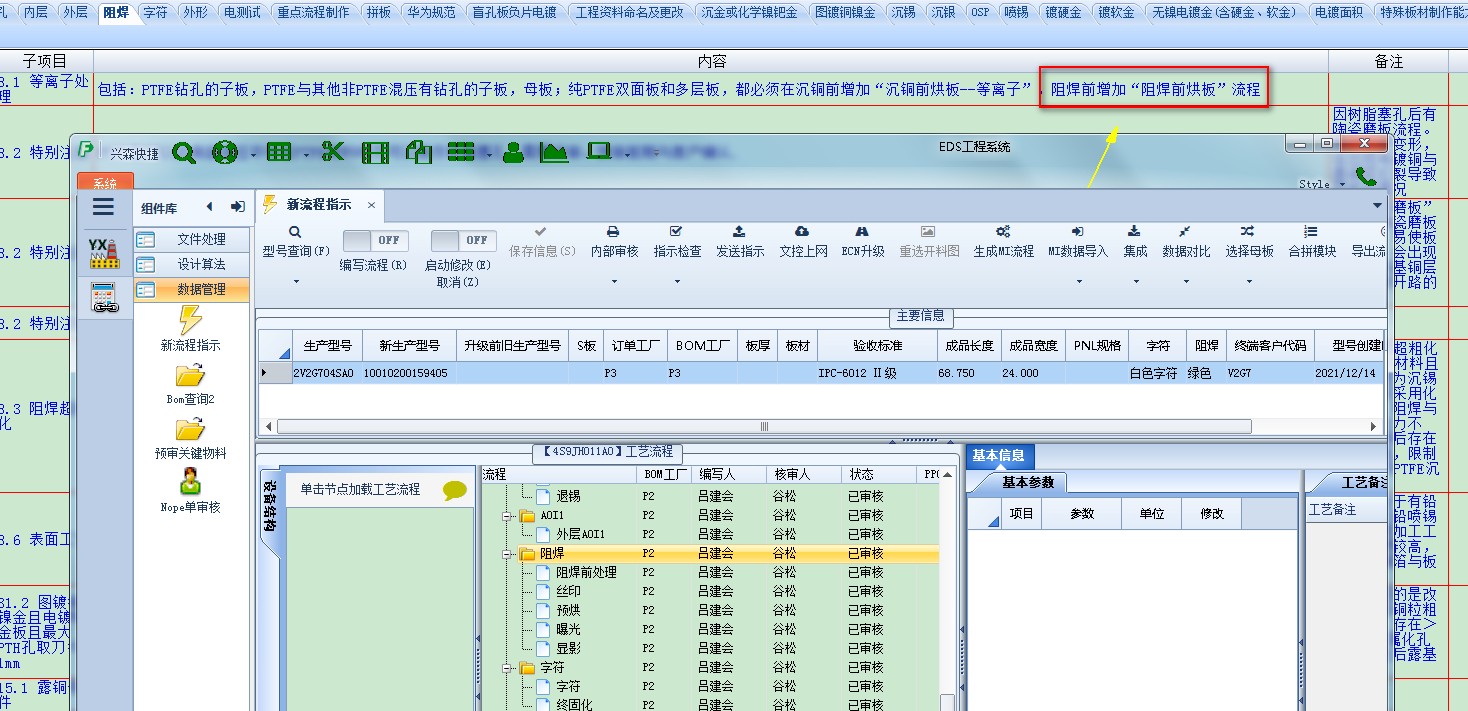The image size is (1468, 711).
Task: Collapse the 字符 folder tree node
Action: 508,668
